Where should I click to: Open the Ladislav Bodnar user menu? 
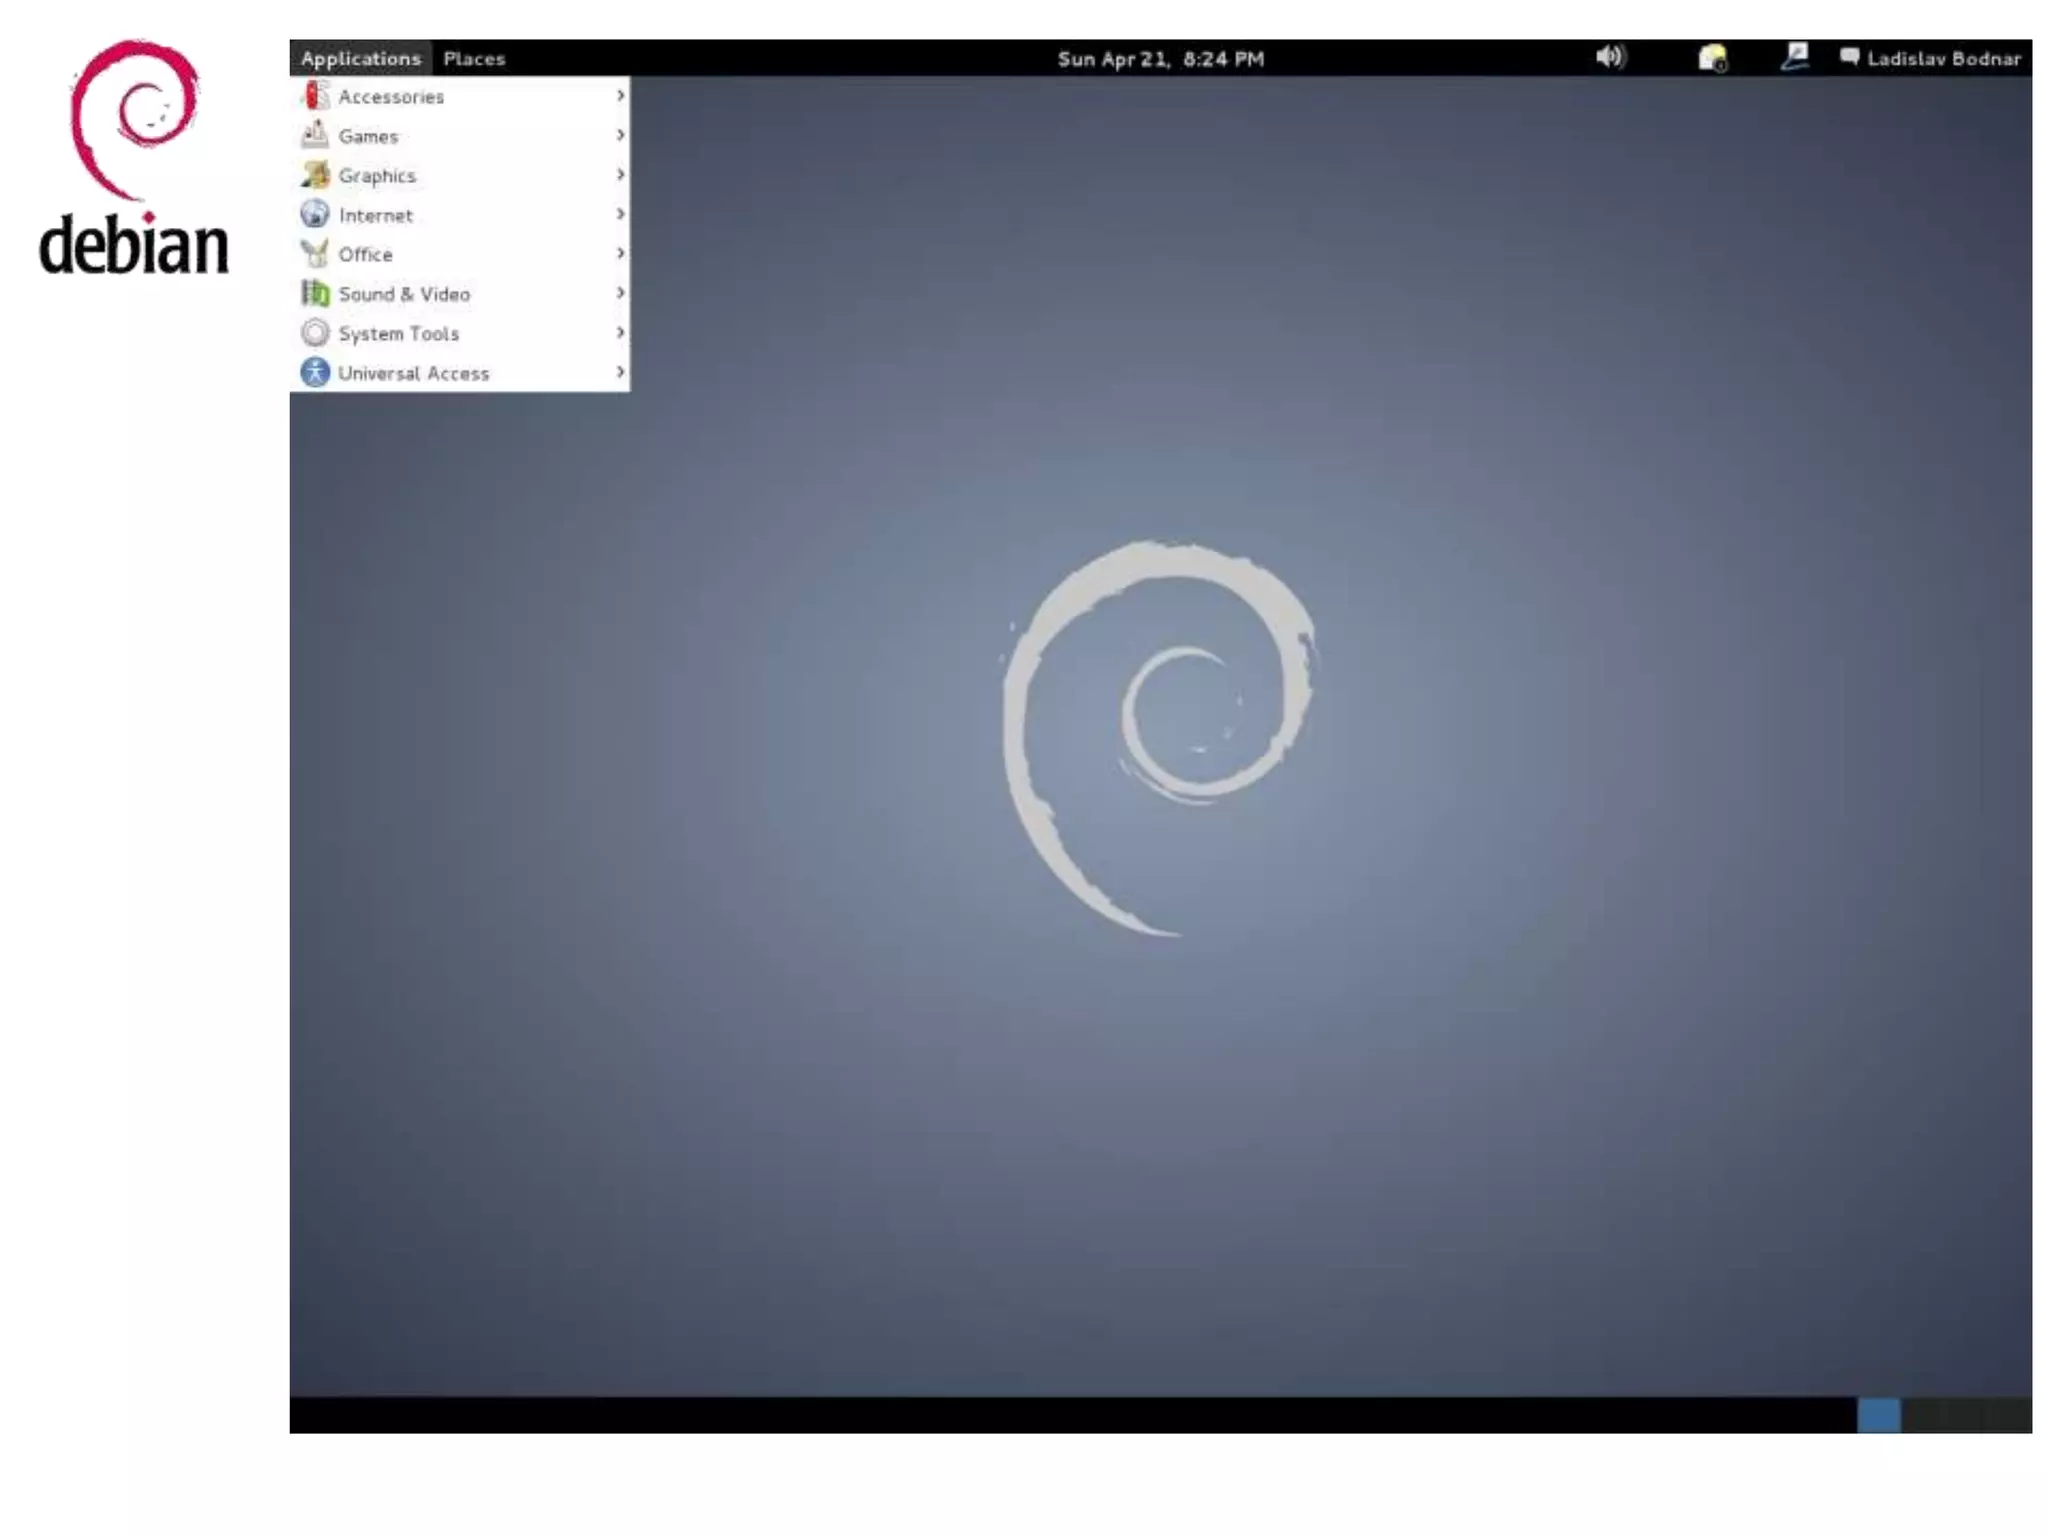point(1942,59)
